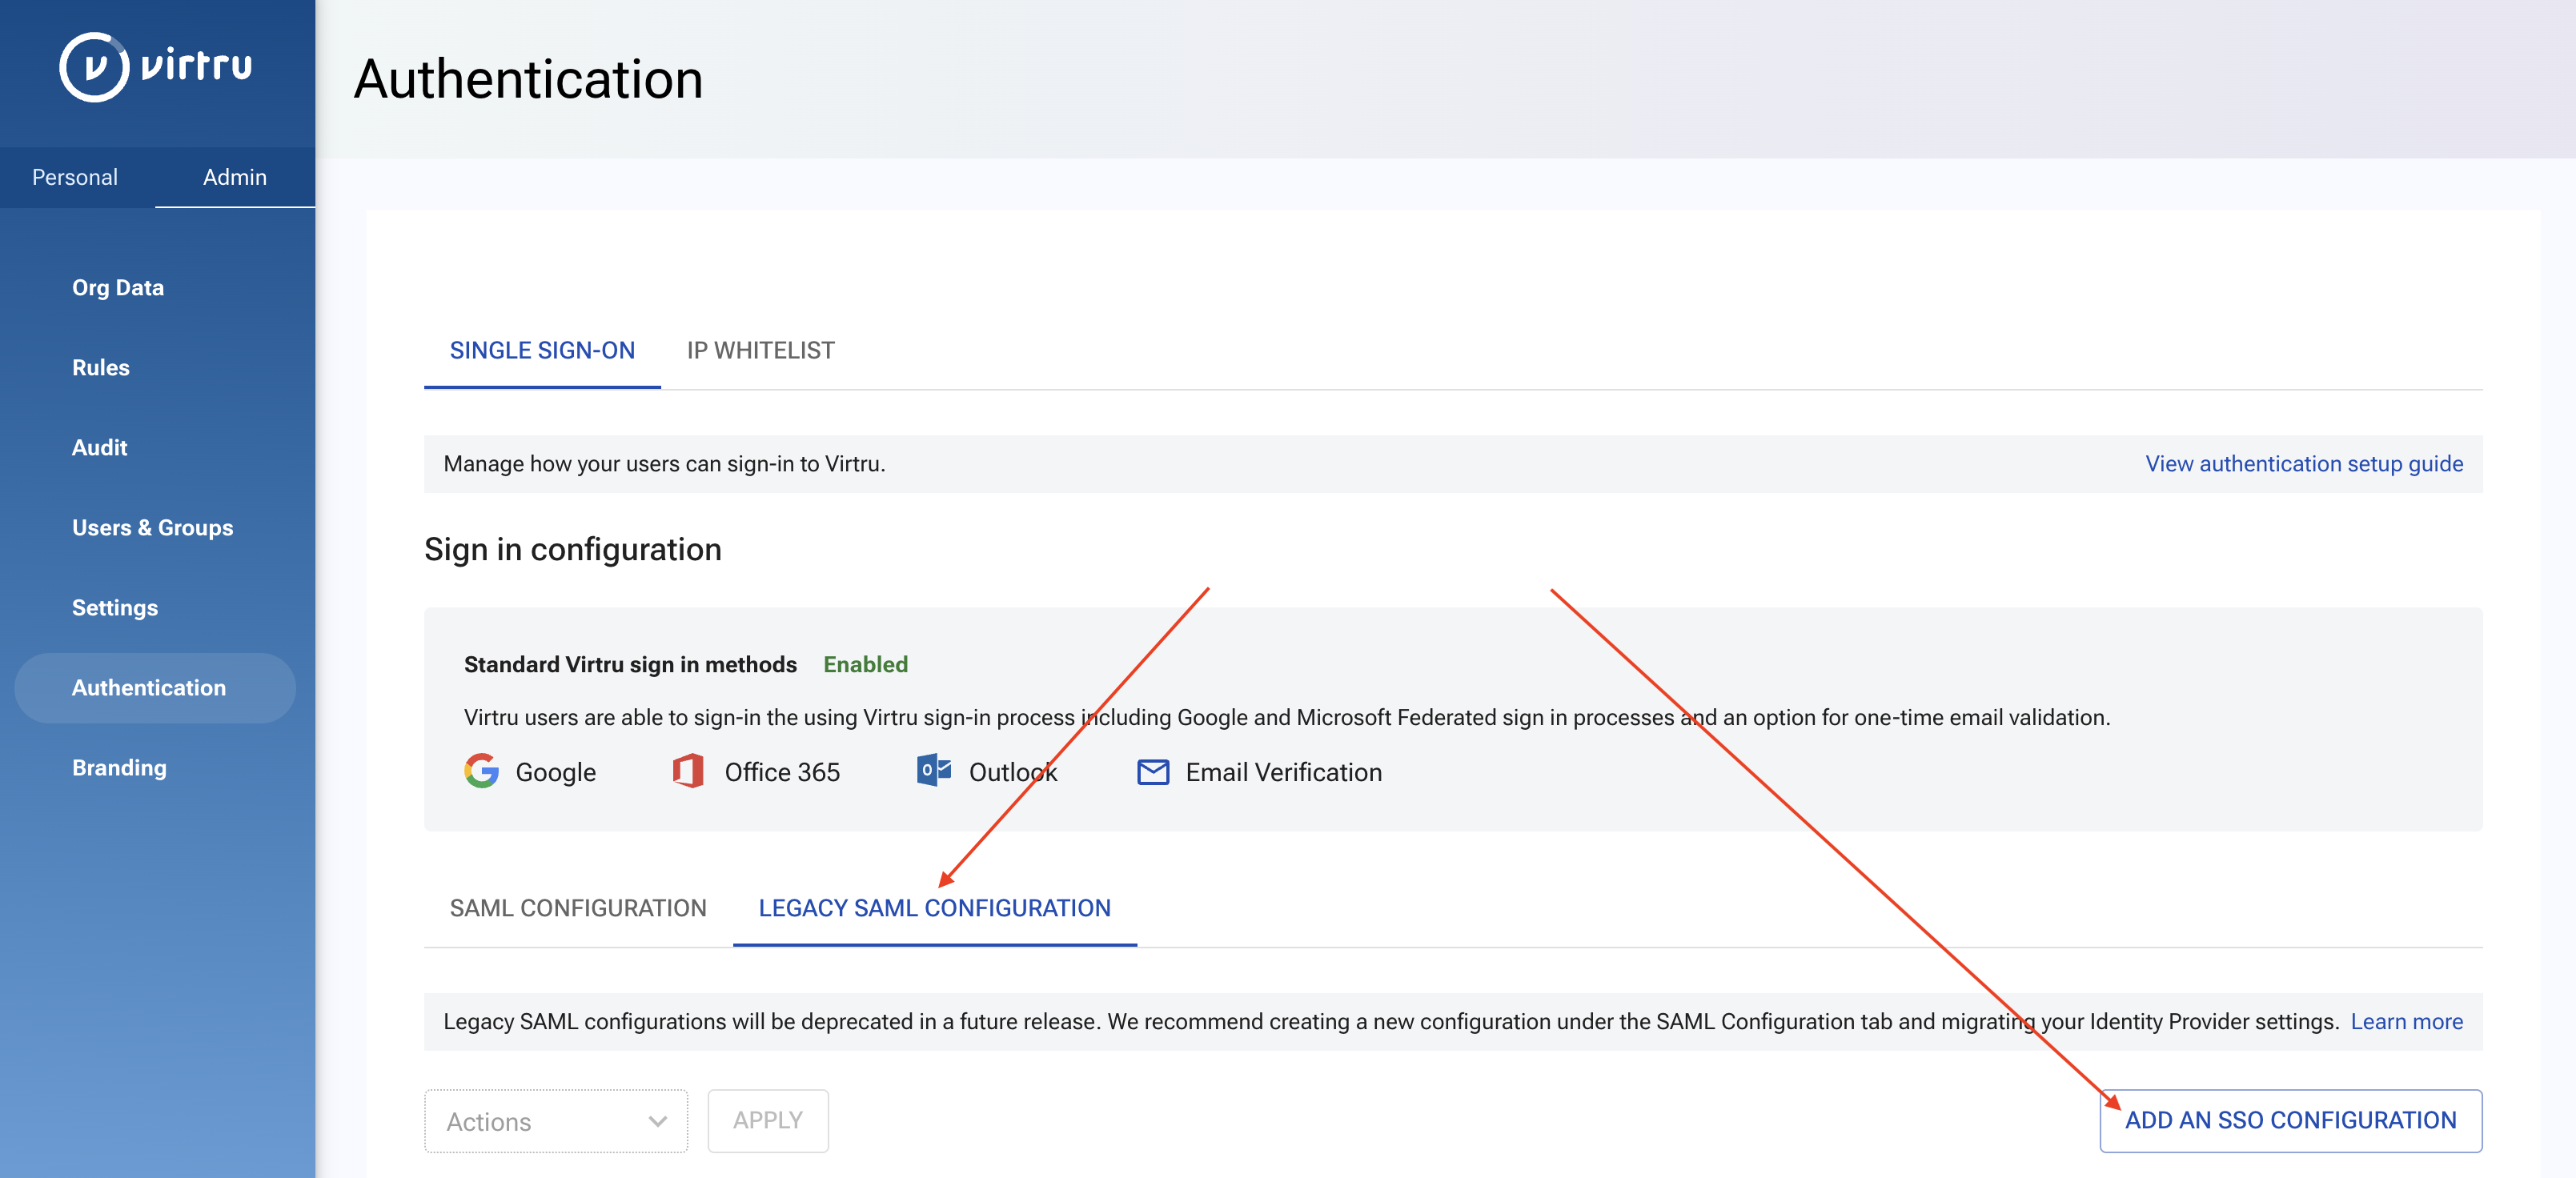Select Authentication in sidebar

click(155, 688)
